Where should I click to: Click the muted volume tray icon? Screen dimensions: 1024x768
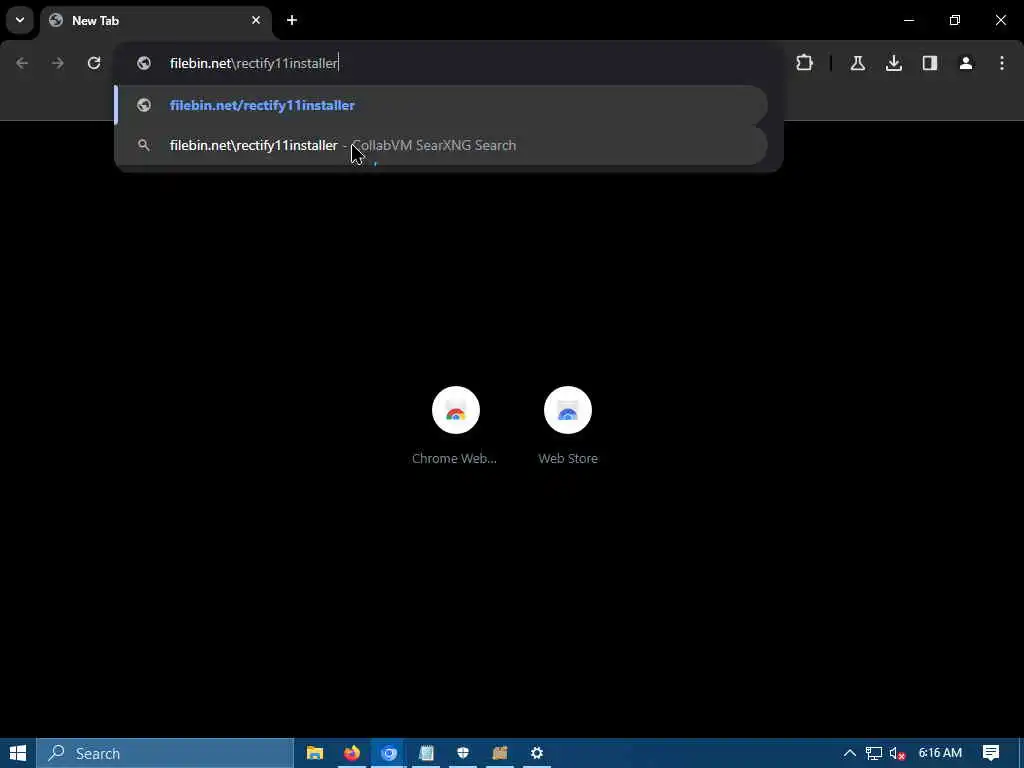click(x=897, y=754)
